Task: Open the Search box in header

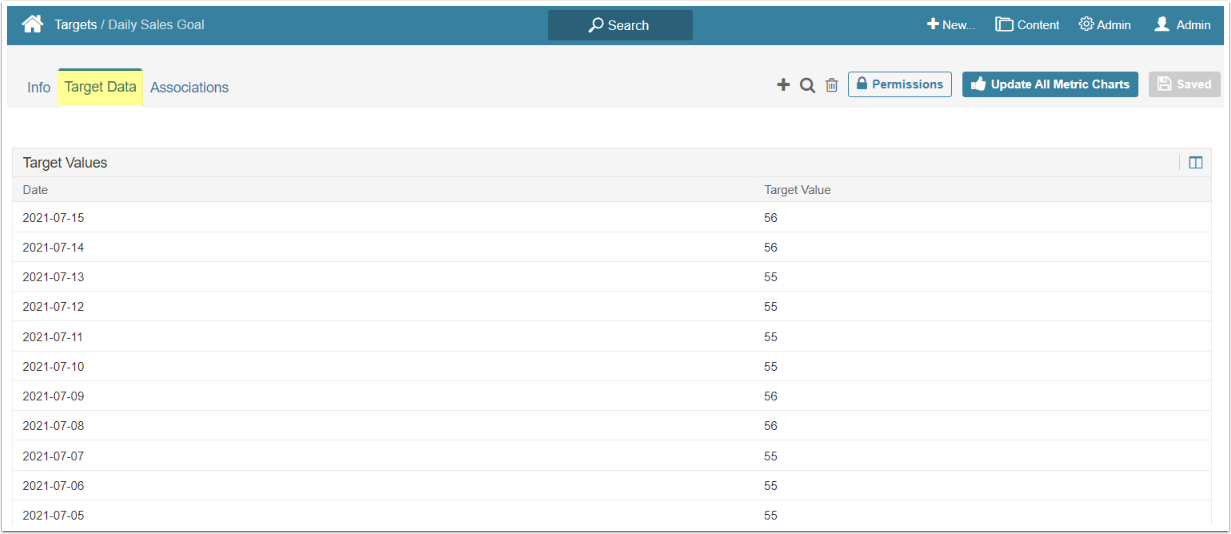Action: click(x=620, y=25)
